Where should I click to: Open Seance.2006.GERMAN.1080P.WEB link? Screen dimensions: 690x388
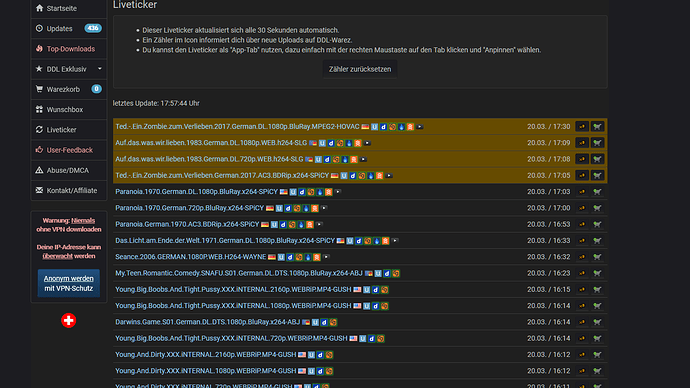191,257
